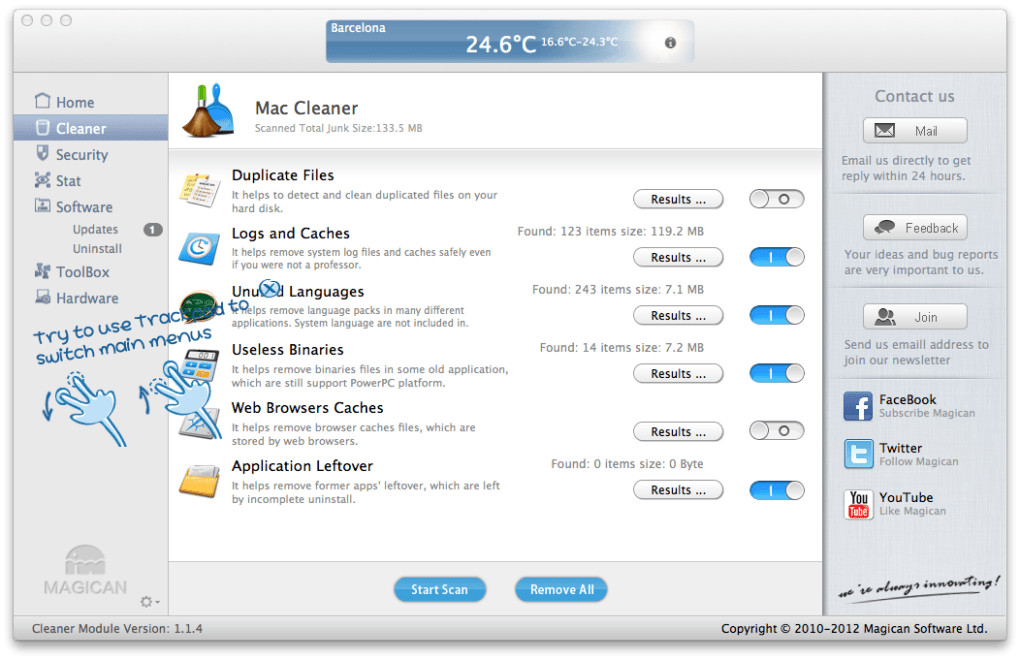1020x660 pixels.
Task: Open Results for Duplicate Files
Action: [x=678, y=199]
